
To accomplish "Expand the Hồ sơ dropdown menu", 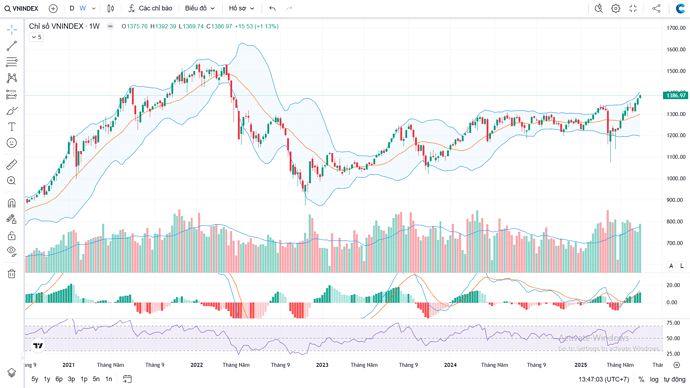I will pos(242,8).
